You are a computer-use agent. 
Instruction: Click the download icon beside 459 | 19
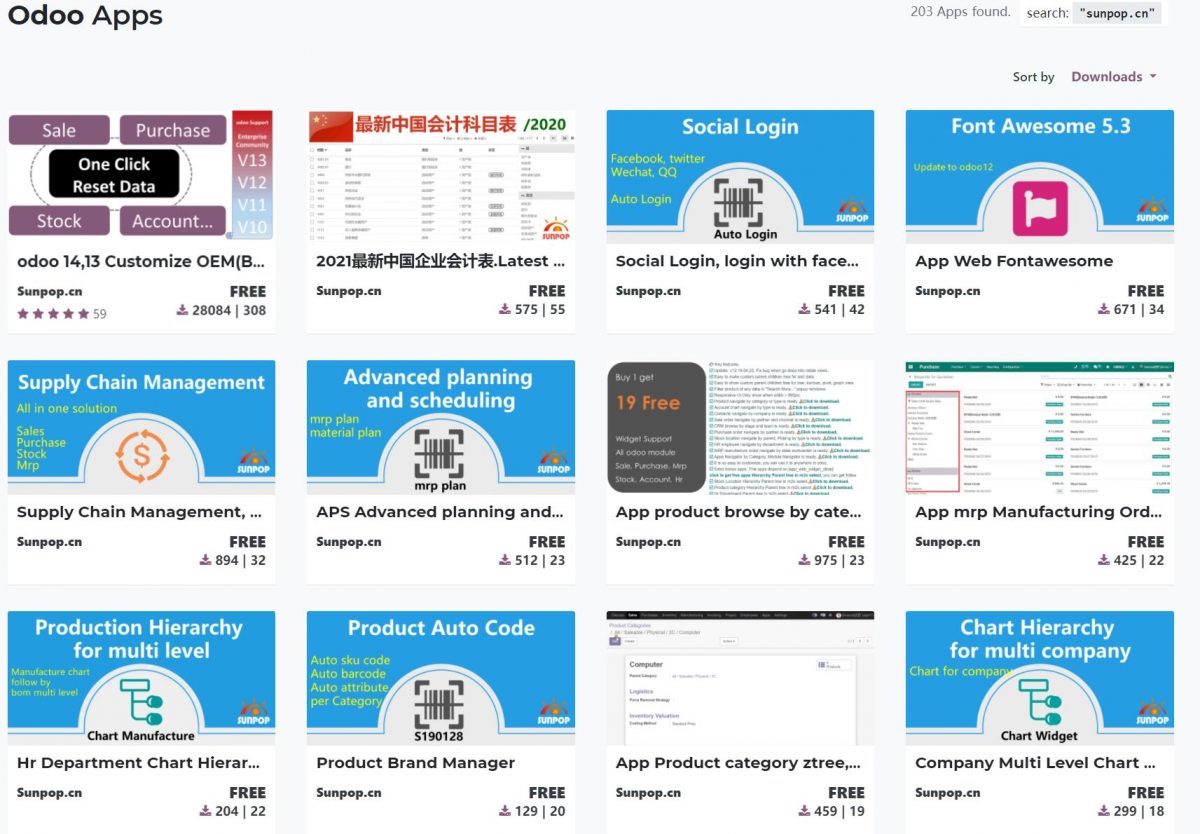[804, 811]
